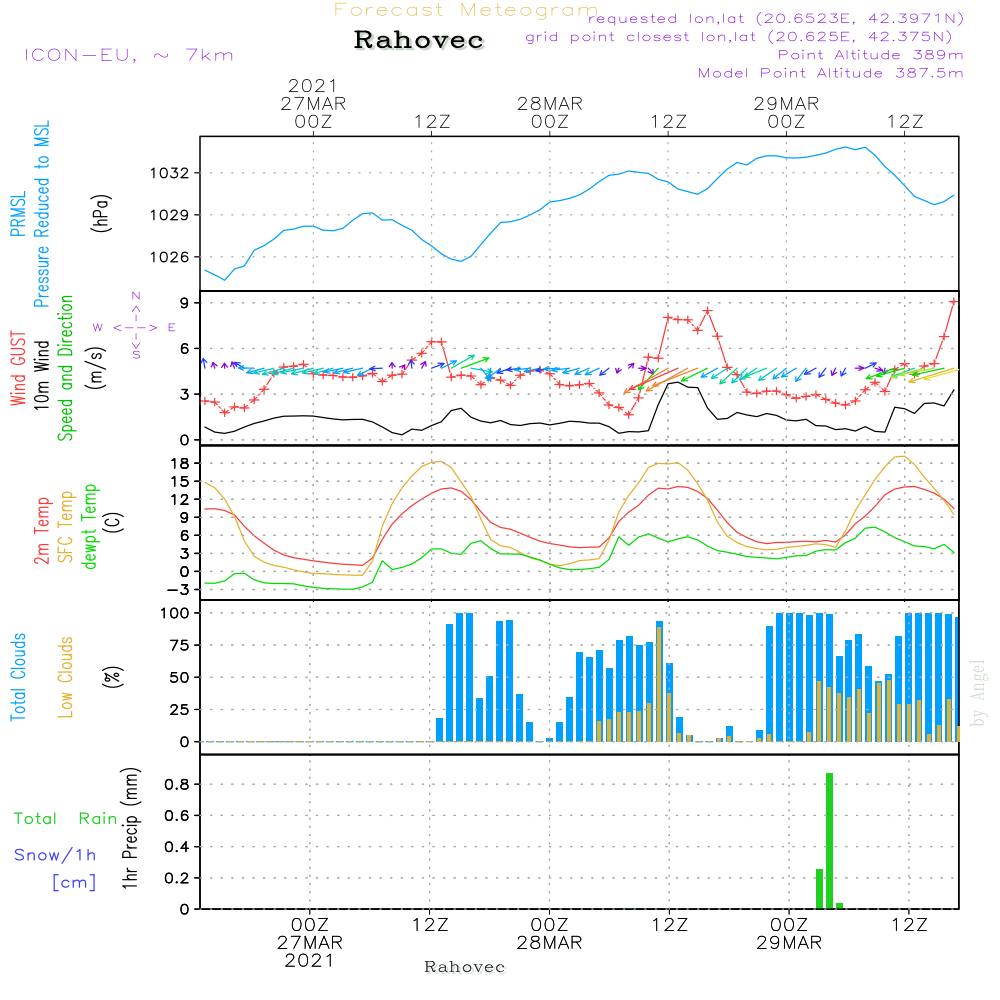The width and height of the screenshot is (1000, 1000).
Task: Click the (C) temperature unit label
Action: pyautogui.click(x=112, y=522)
